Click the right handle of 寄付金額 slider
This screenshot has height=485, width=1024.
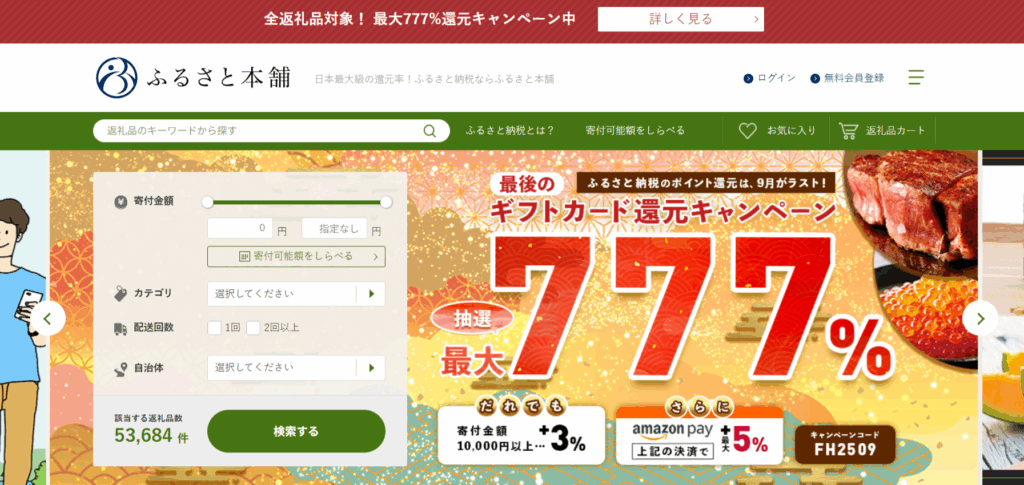tap(386, 202)
